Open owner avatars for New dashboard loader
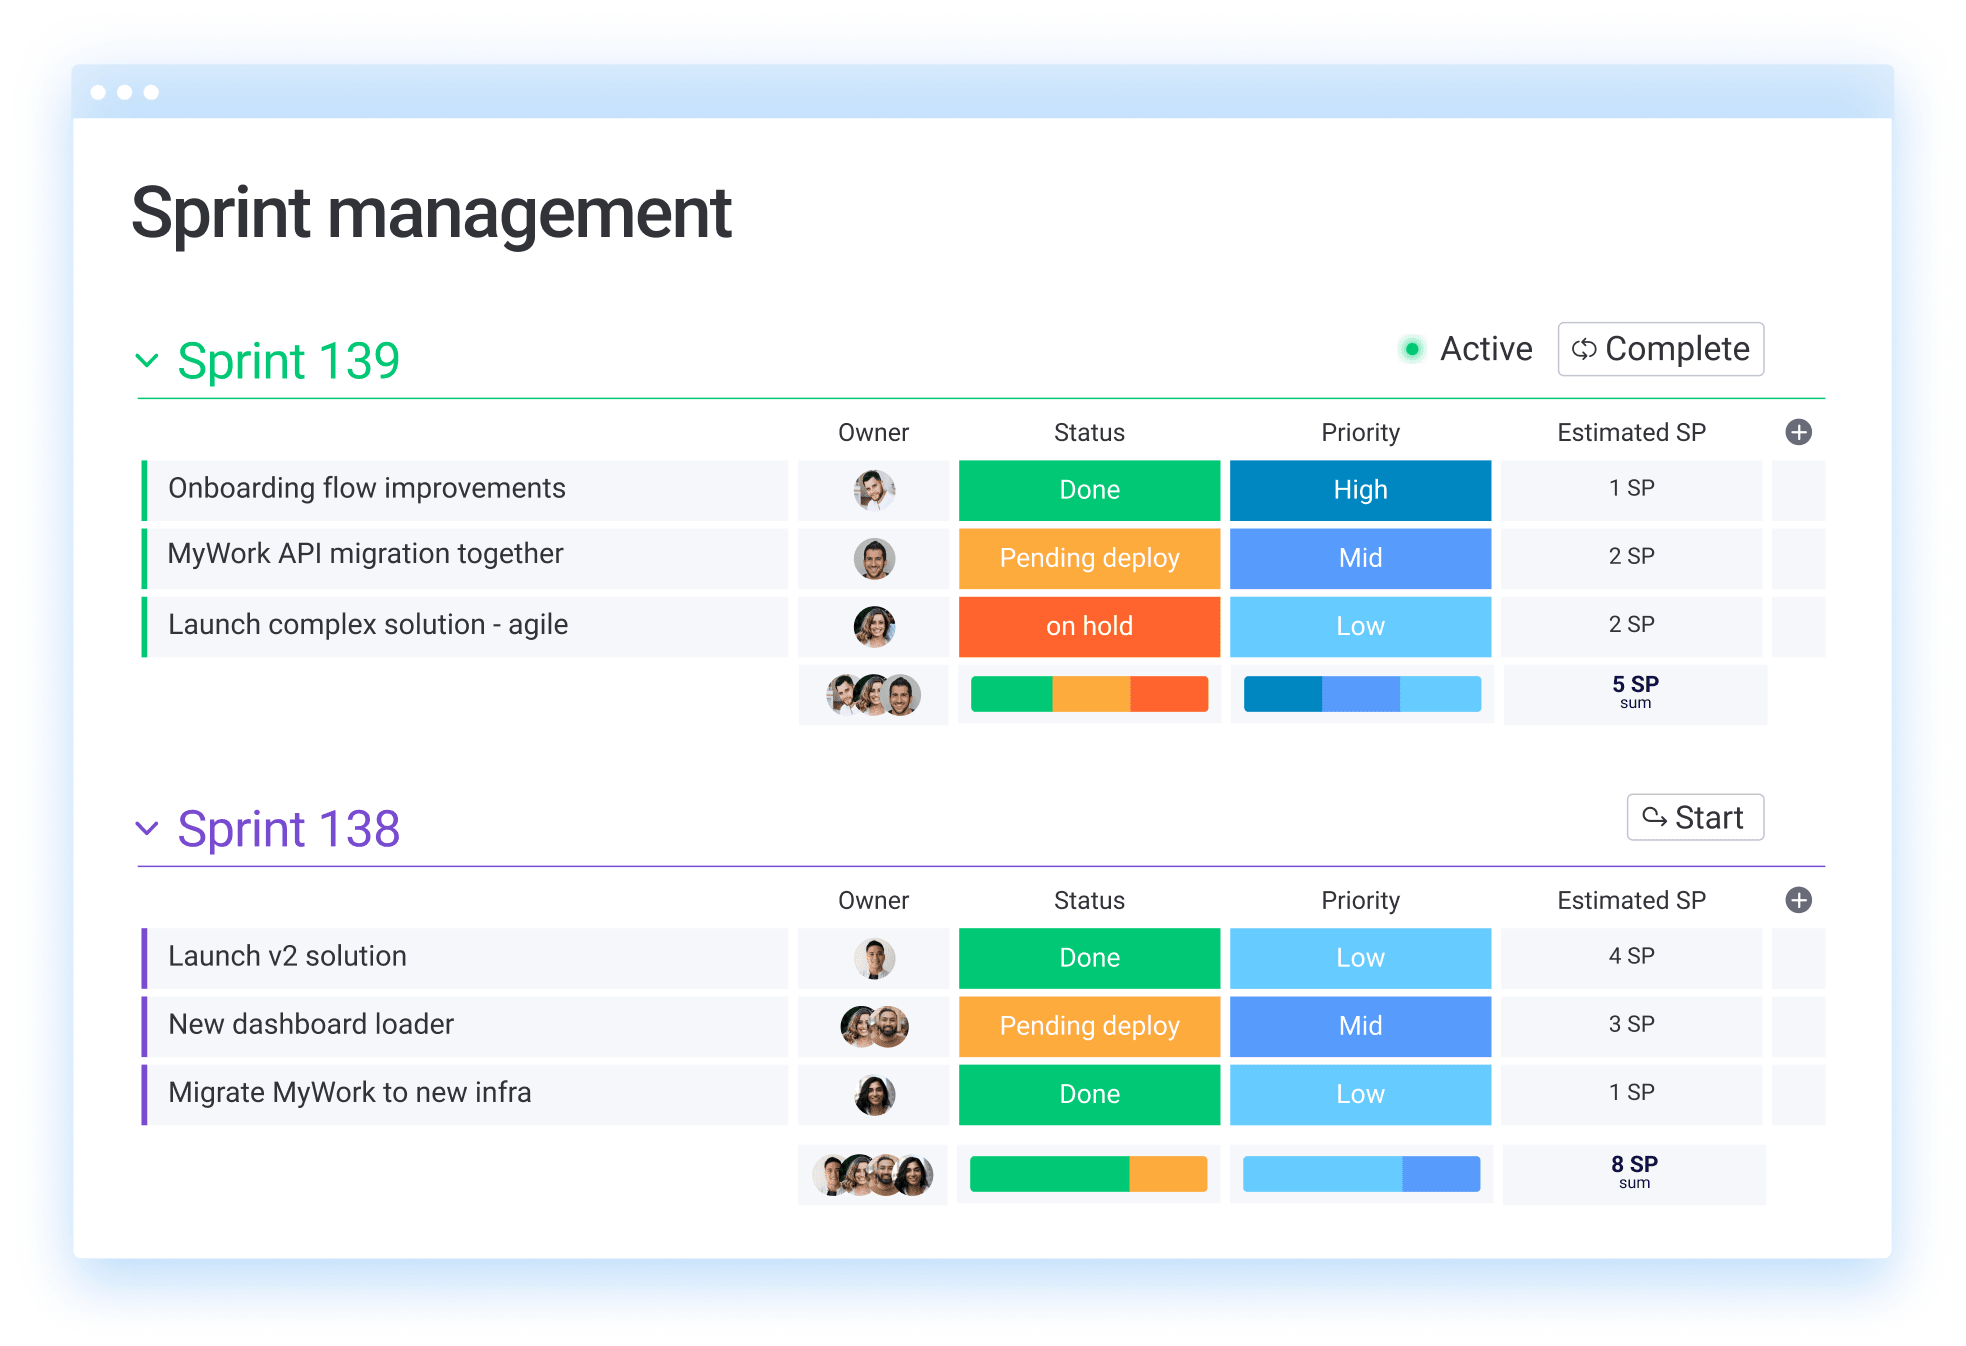Screen dimensions: 1966x1346 point(874,1026)
